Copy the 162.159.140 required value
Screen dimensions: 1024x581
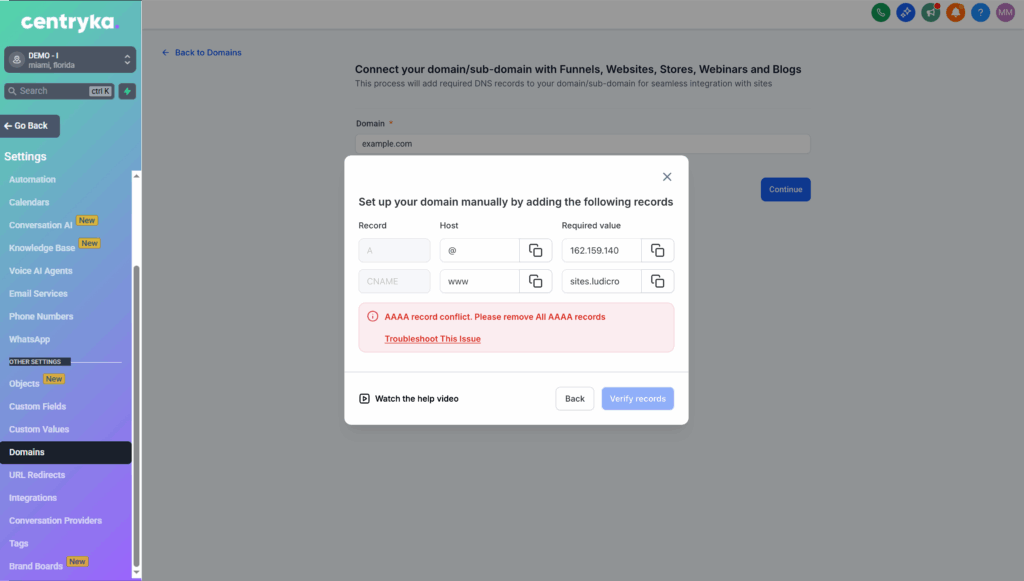point(658,251)
